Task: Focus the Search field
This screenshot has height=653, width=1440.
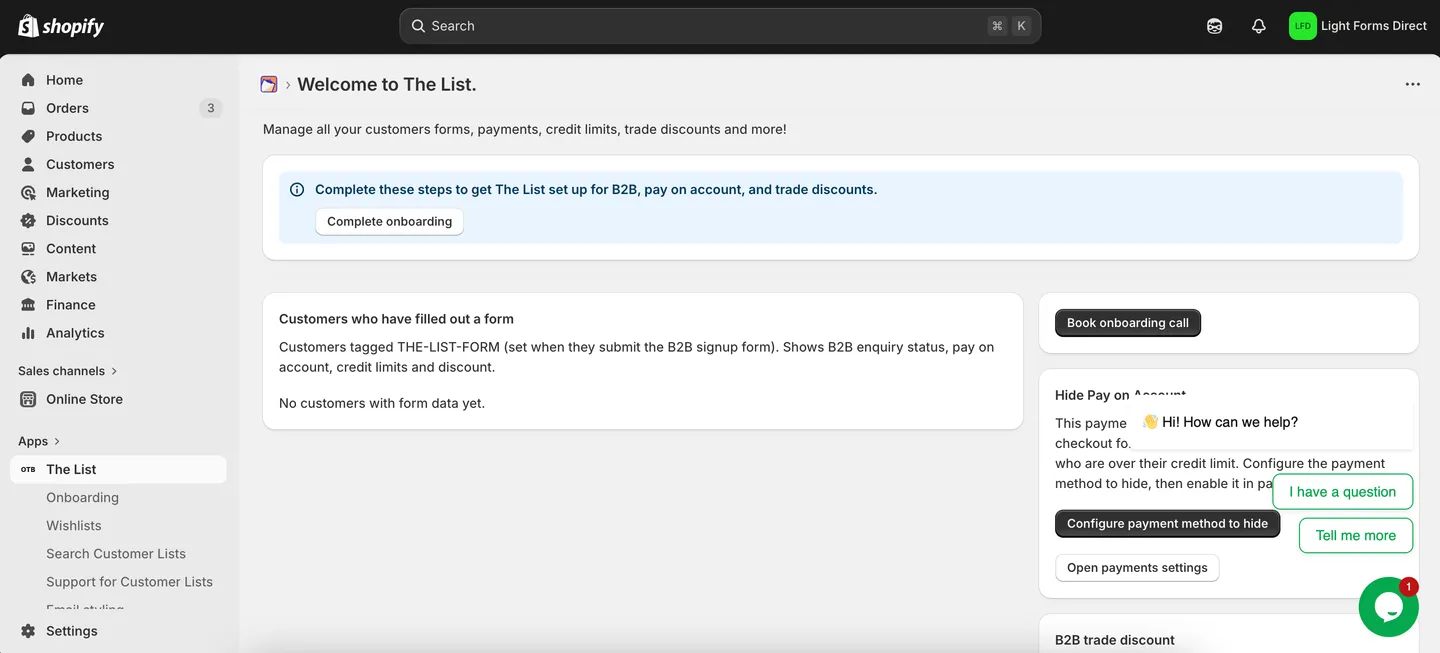Action: [x=720, y=26]
